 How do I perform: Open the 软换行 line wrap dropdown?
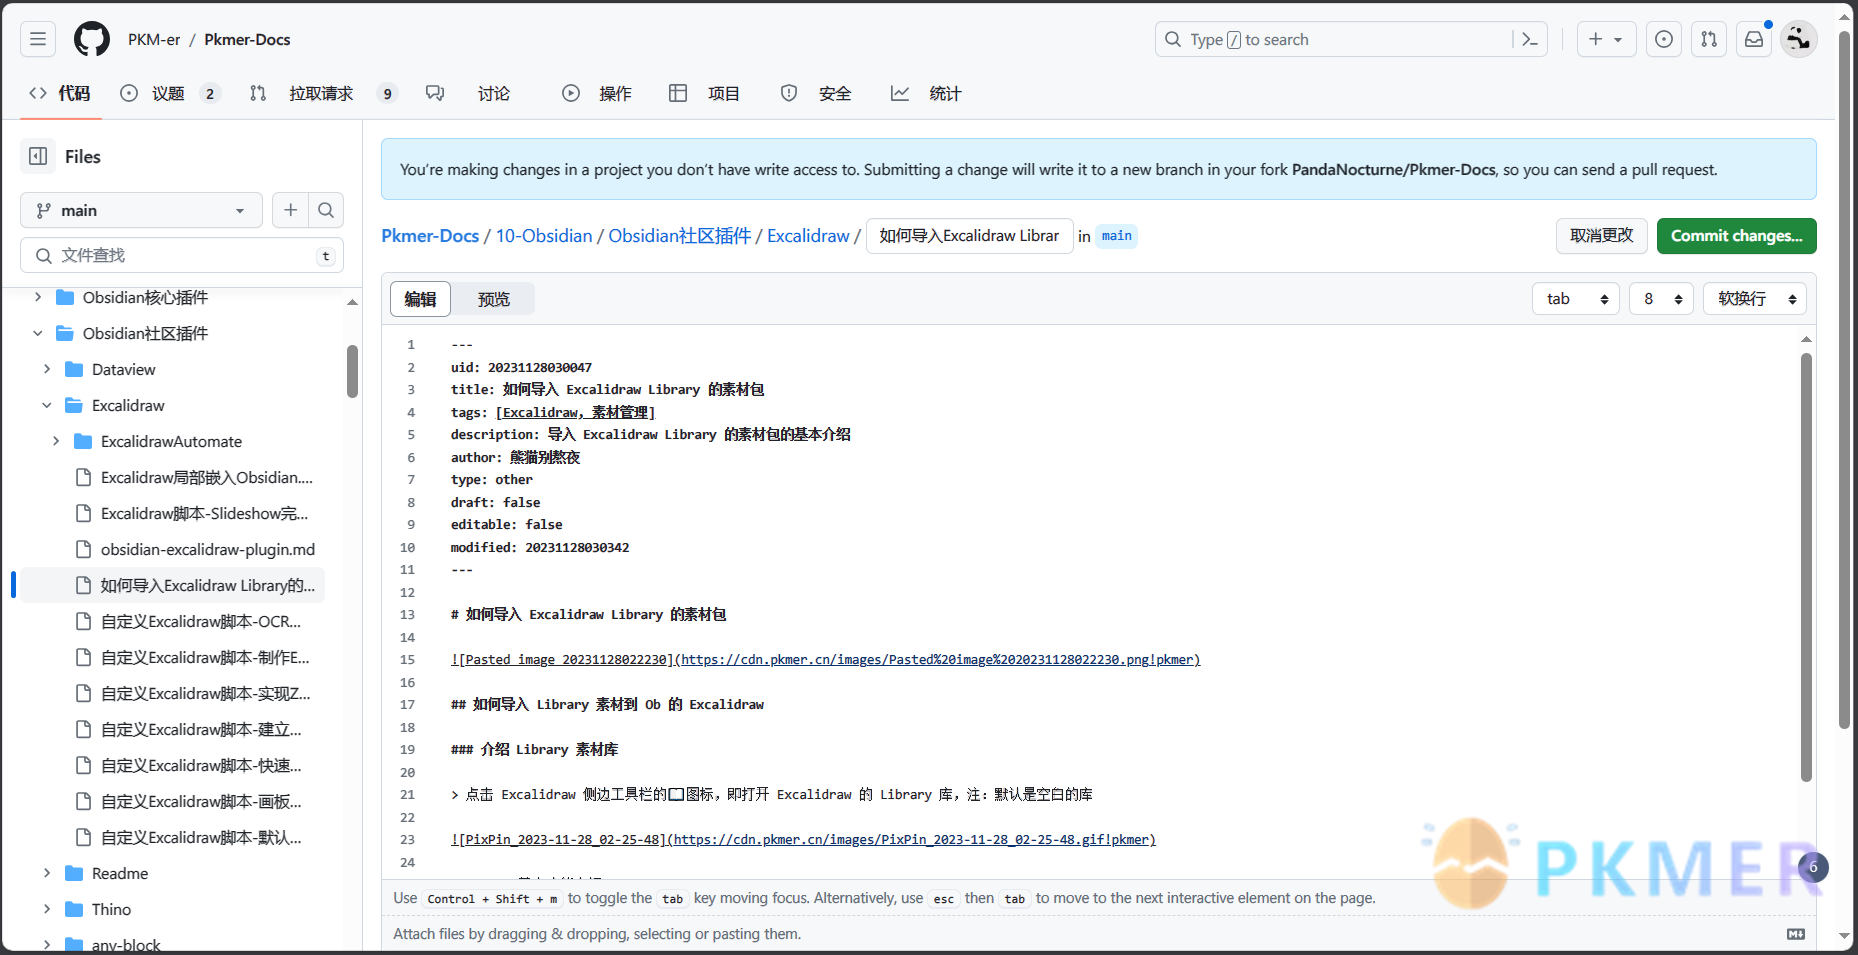[x=1755, y=299]
